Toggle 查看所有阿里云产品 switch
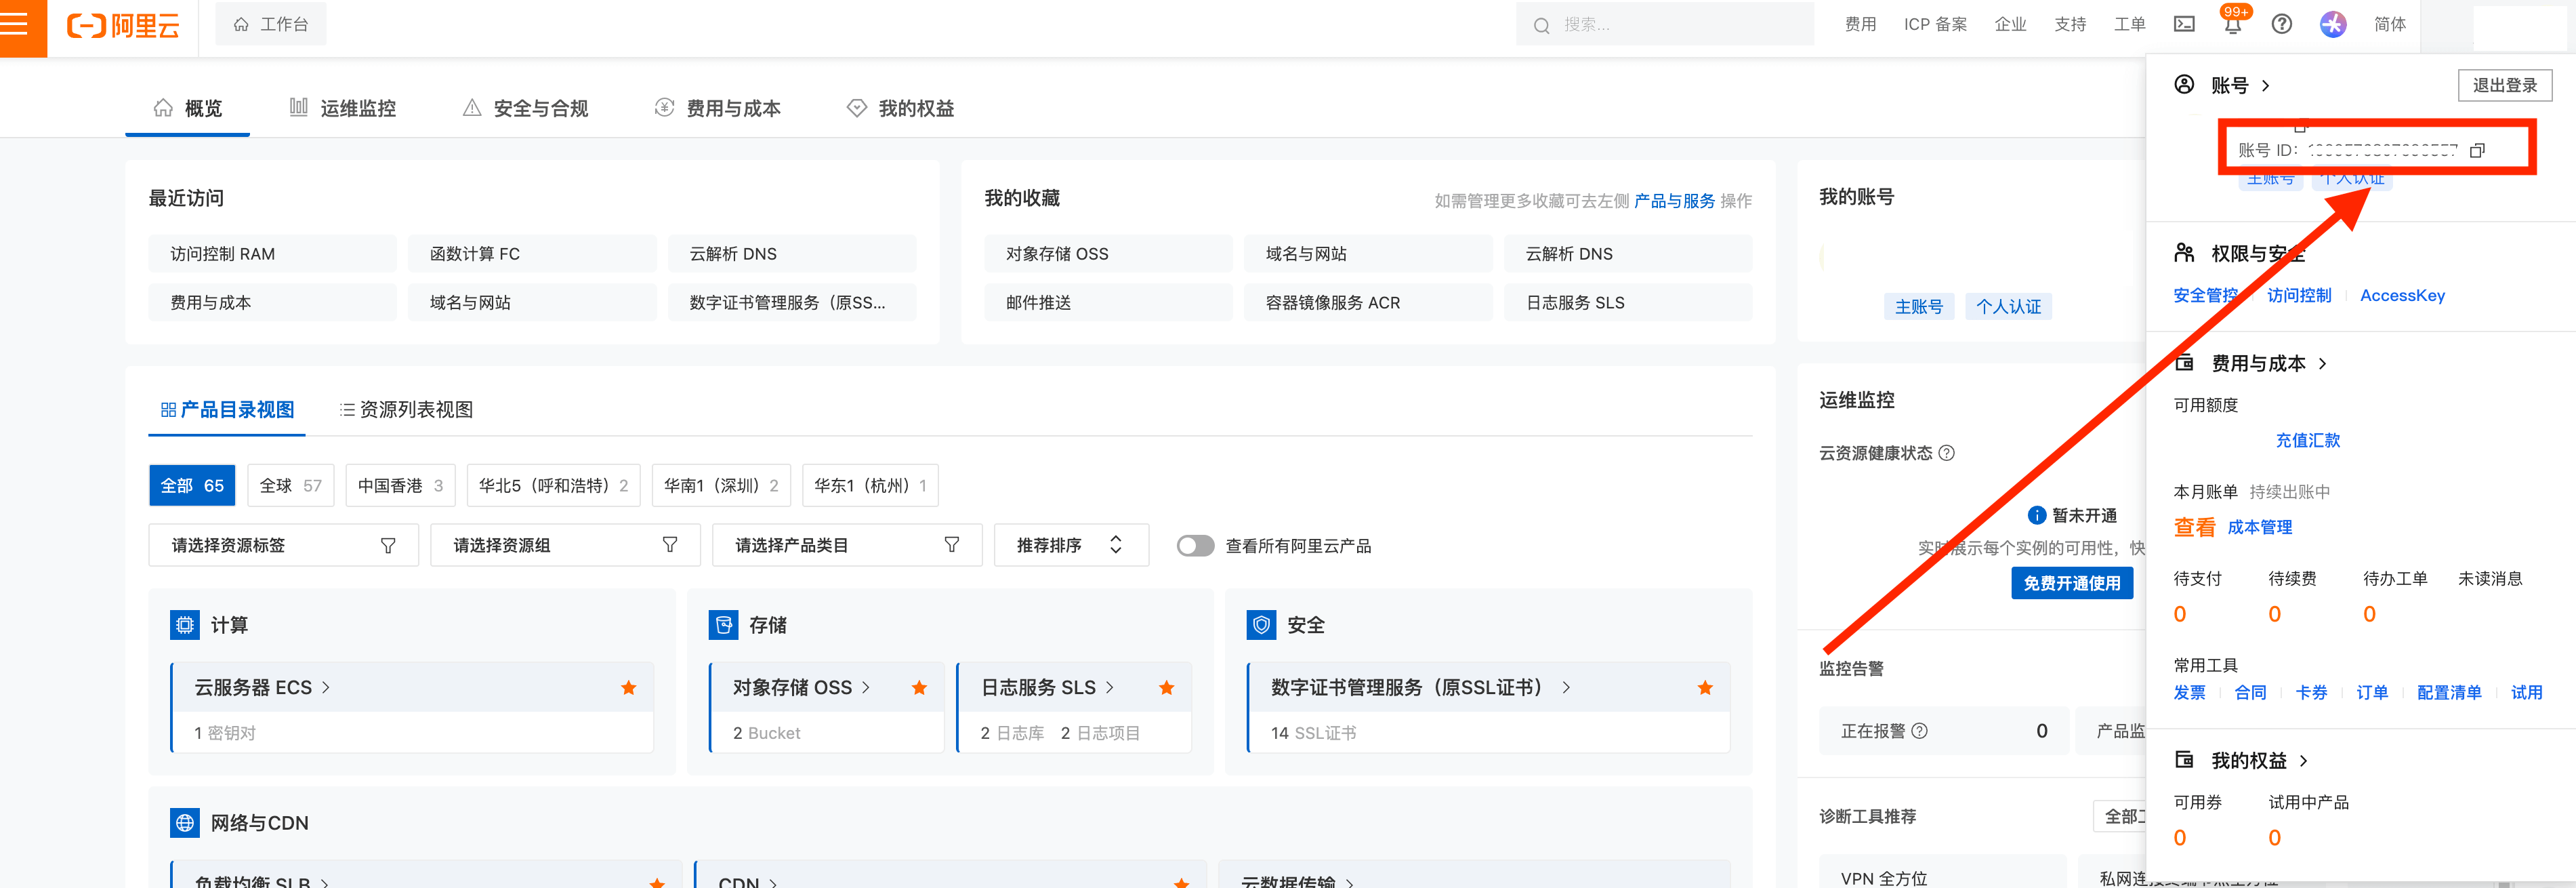 1195,545
